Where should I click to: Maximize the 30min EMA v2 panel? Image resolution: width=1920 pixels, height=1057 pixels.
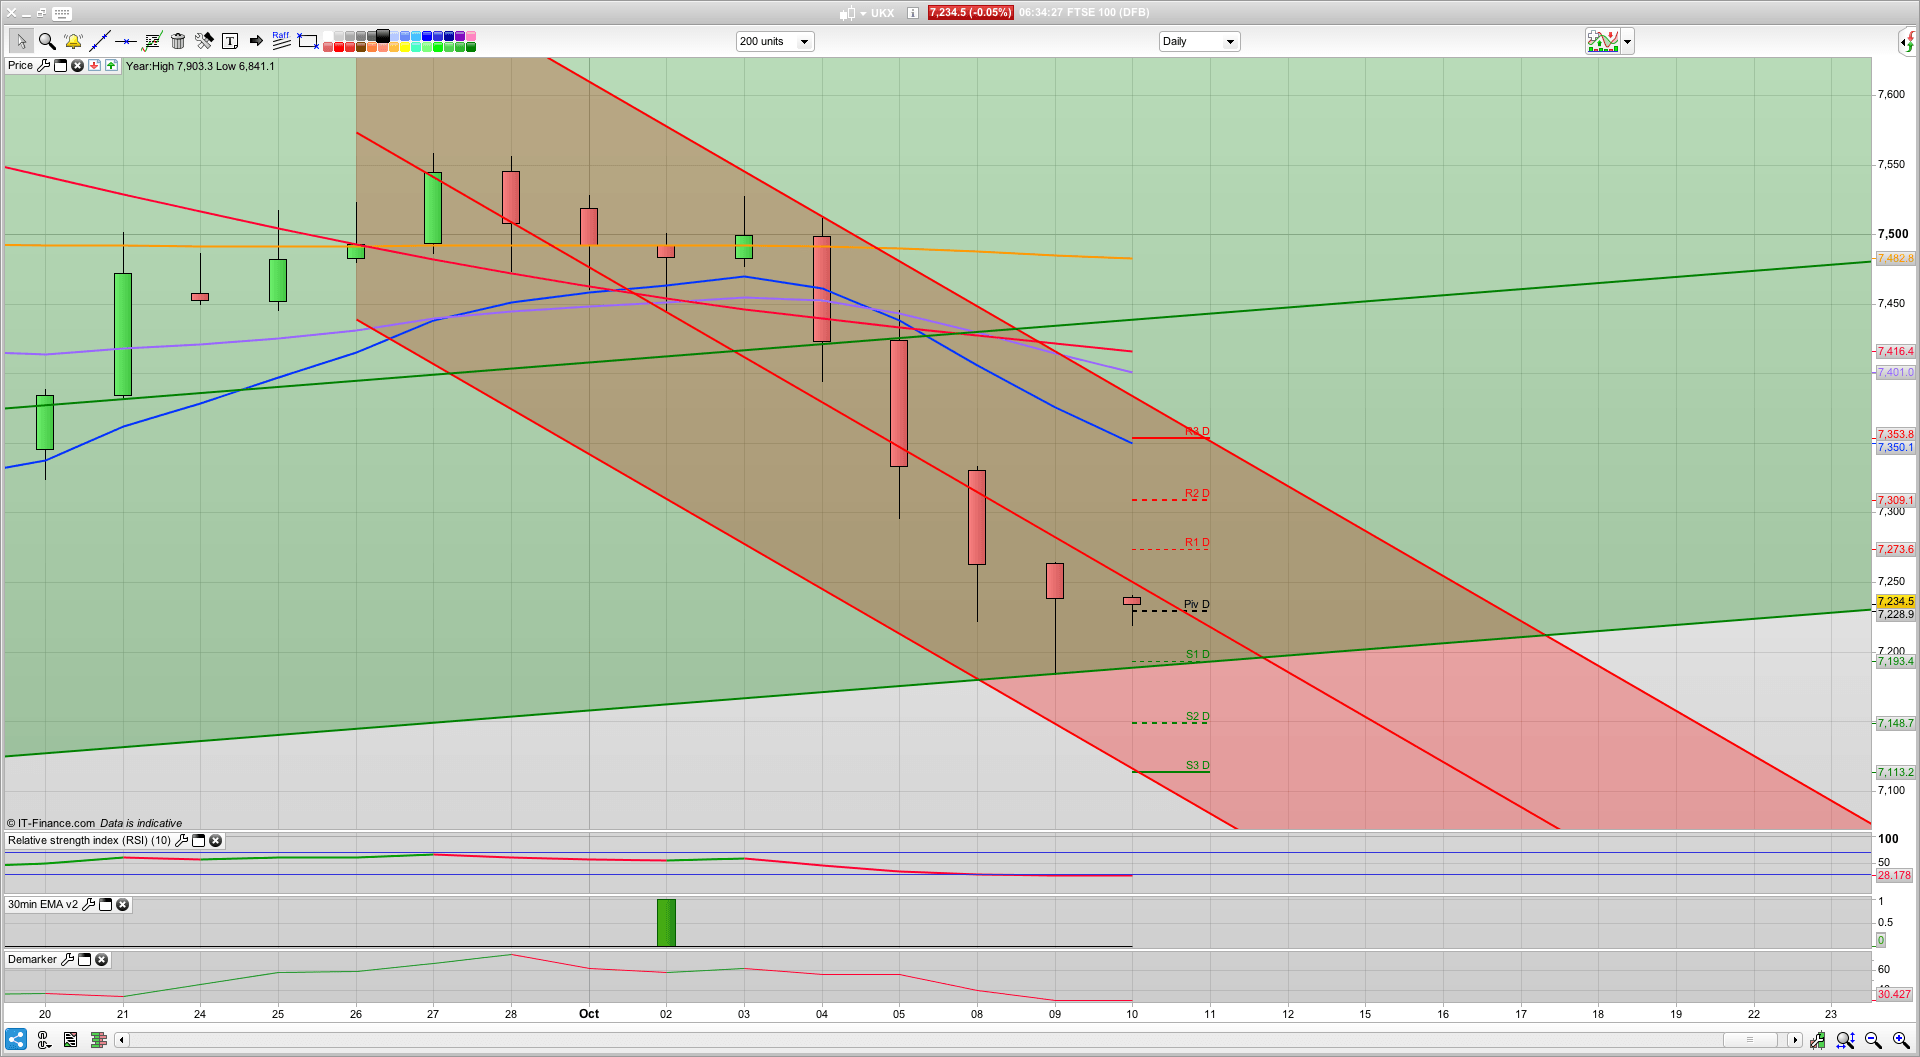105,905
